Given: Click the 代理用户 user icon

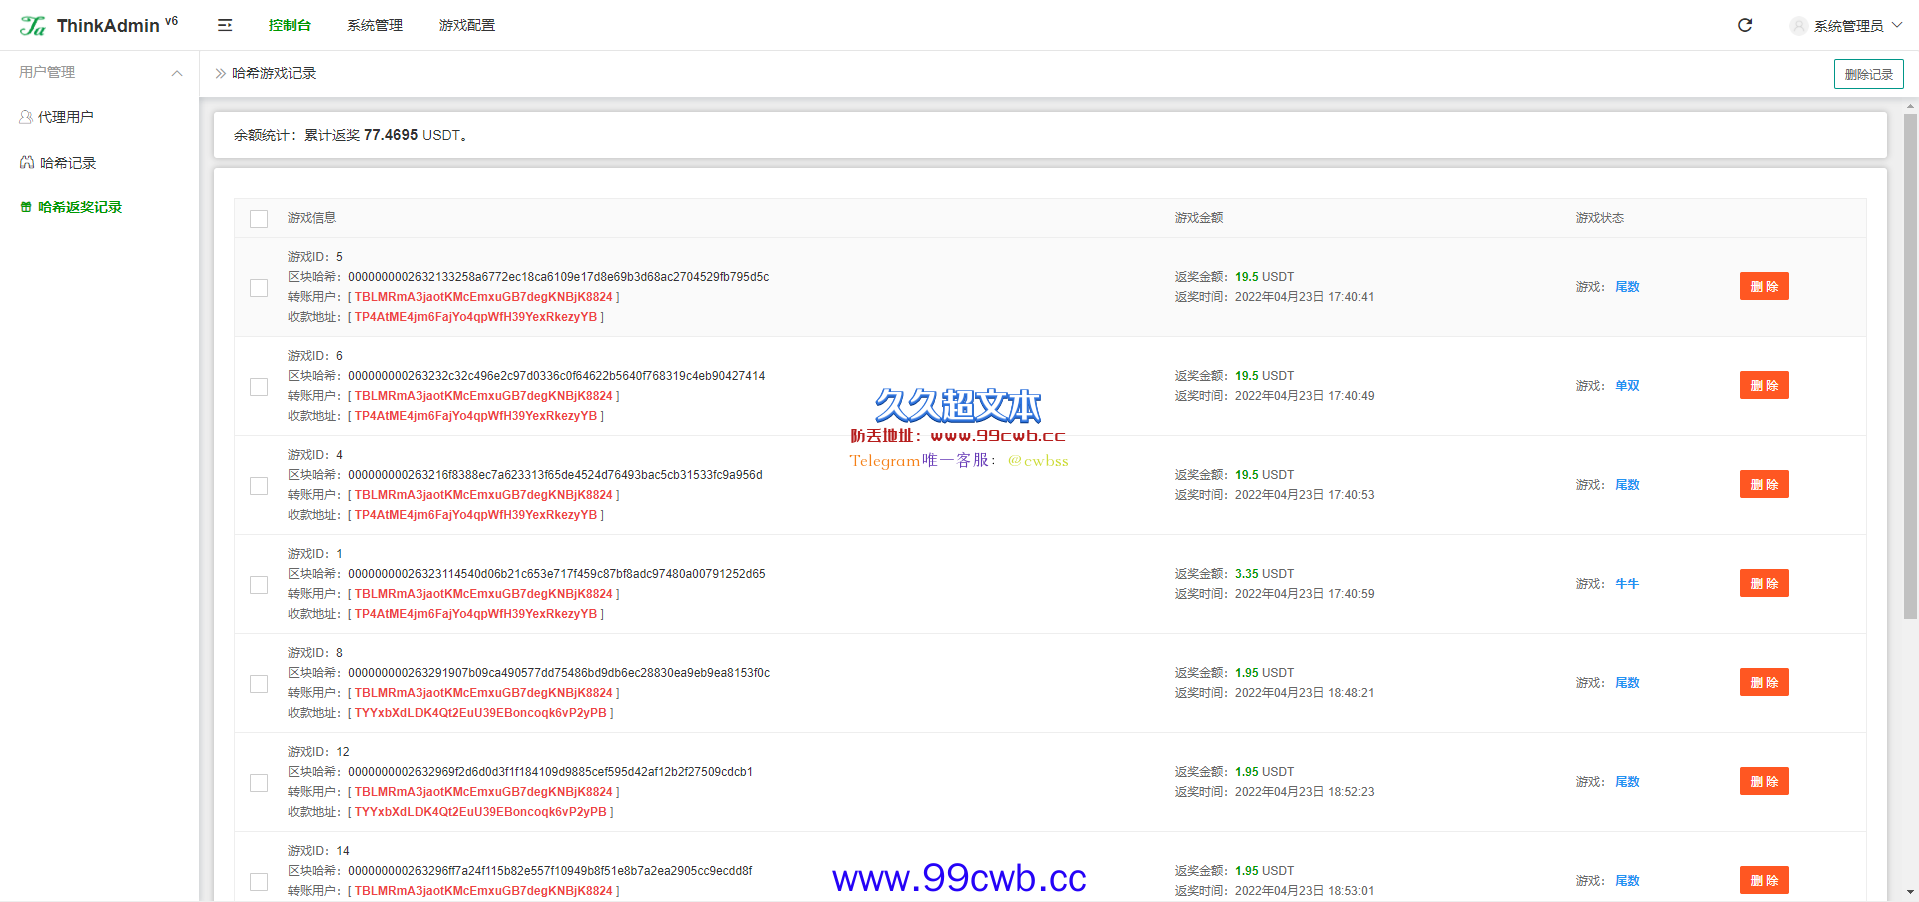Looking at the screenshot, I should (x=26, y=117).
